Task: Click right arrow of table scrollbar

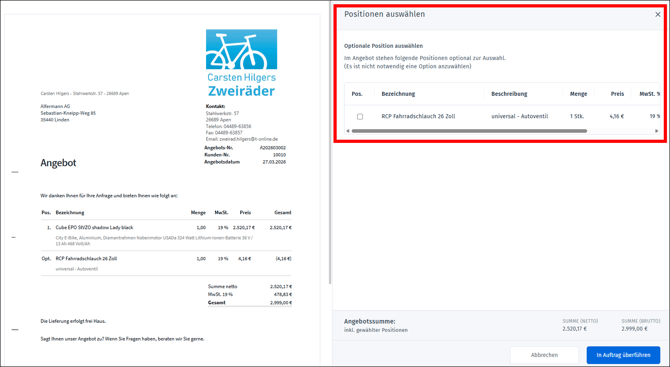Action: click(x=657, y=131)
